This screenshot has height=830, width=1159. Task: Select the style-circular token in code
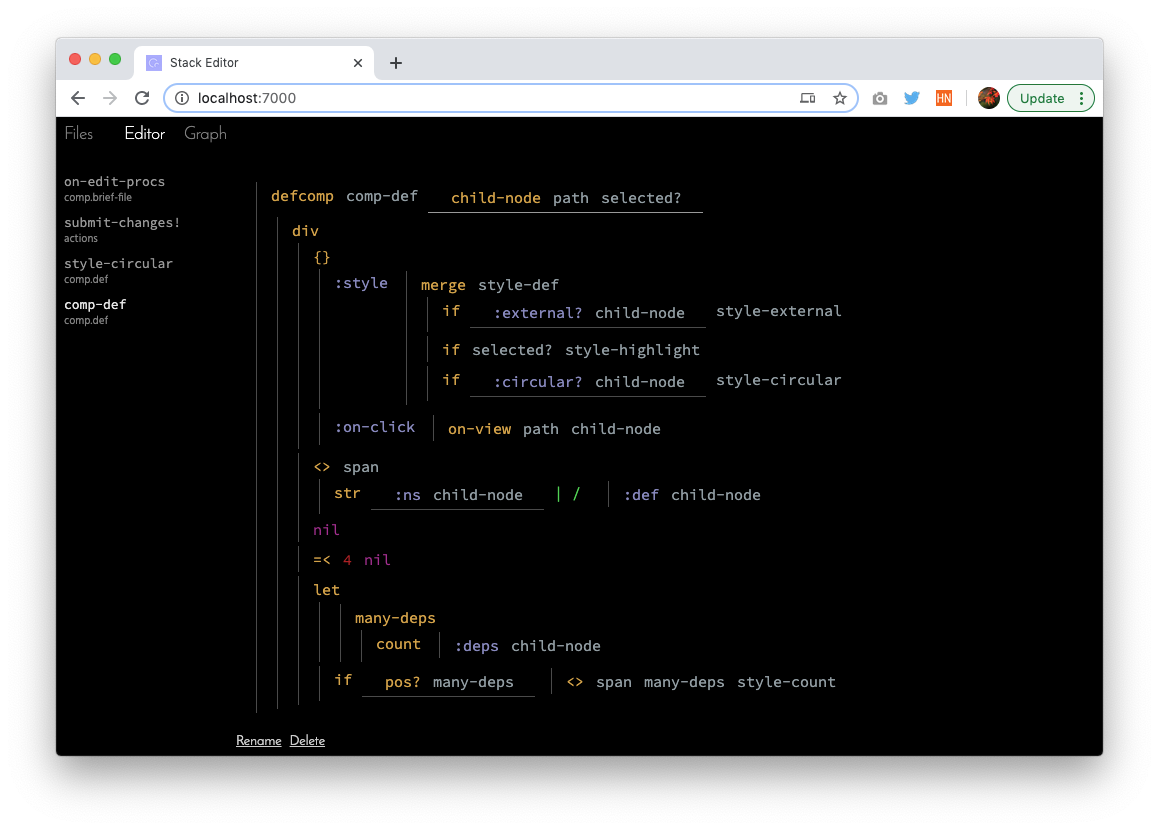coord(778,380)
